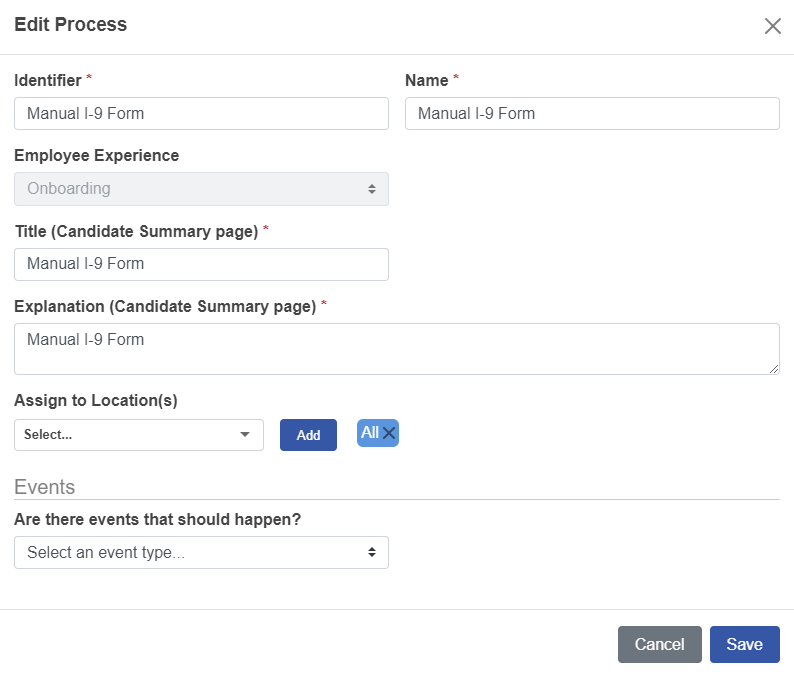Screen dimensions: 794x678
Task: Expand 'Select an event type...' dropdown
Action: coord(200,552)
